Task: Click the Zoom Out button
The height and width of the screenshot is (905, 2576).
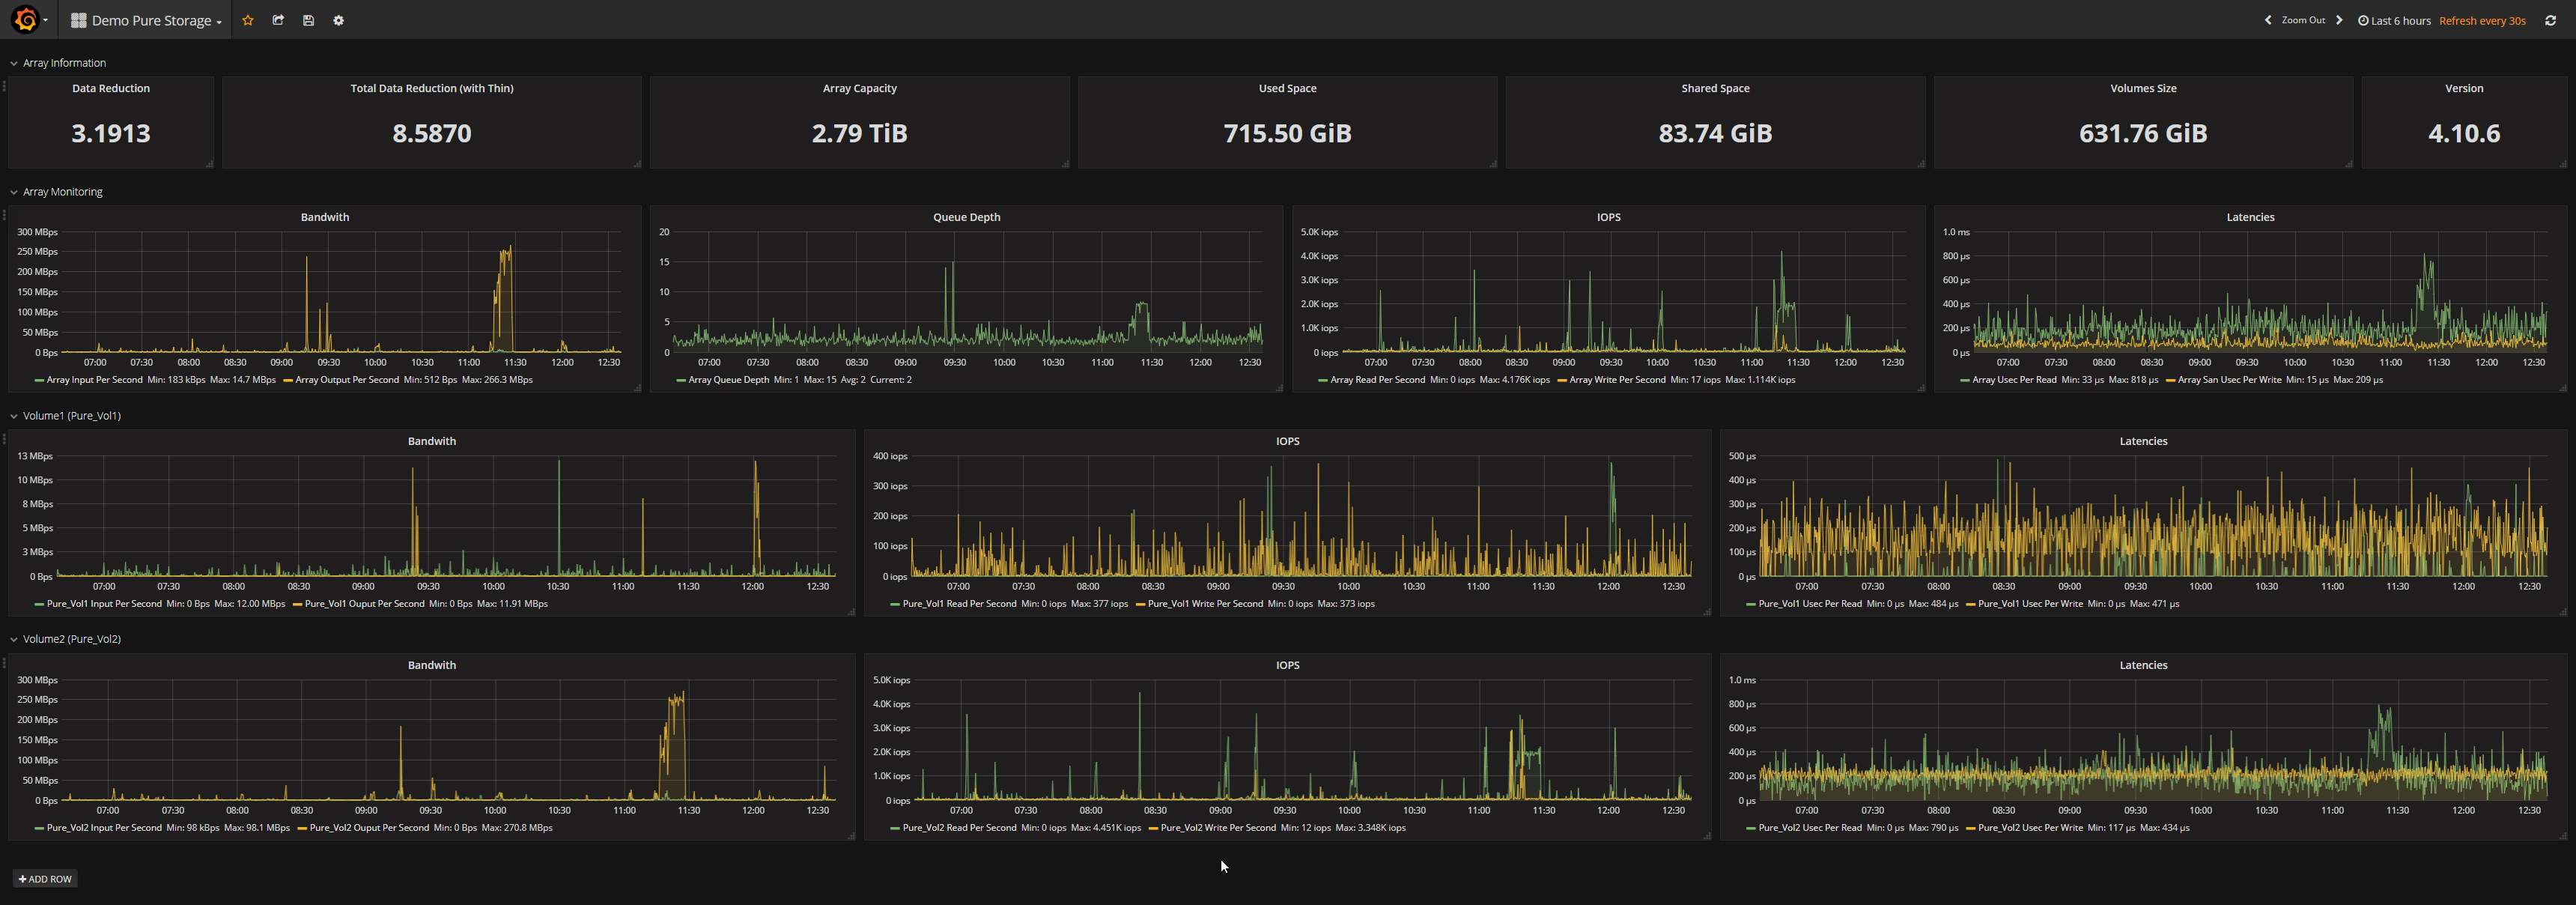Action: 2303,20
